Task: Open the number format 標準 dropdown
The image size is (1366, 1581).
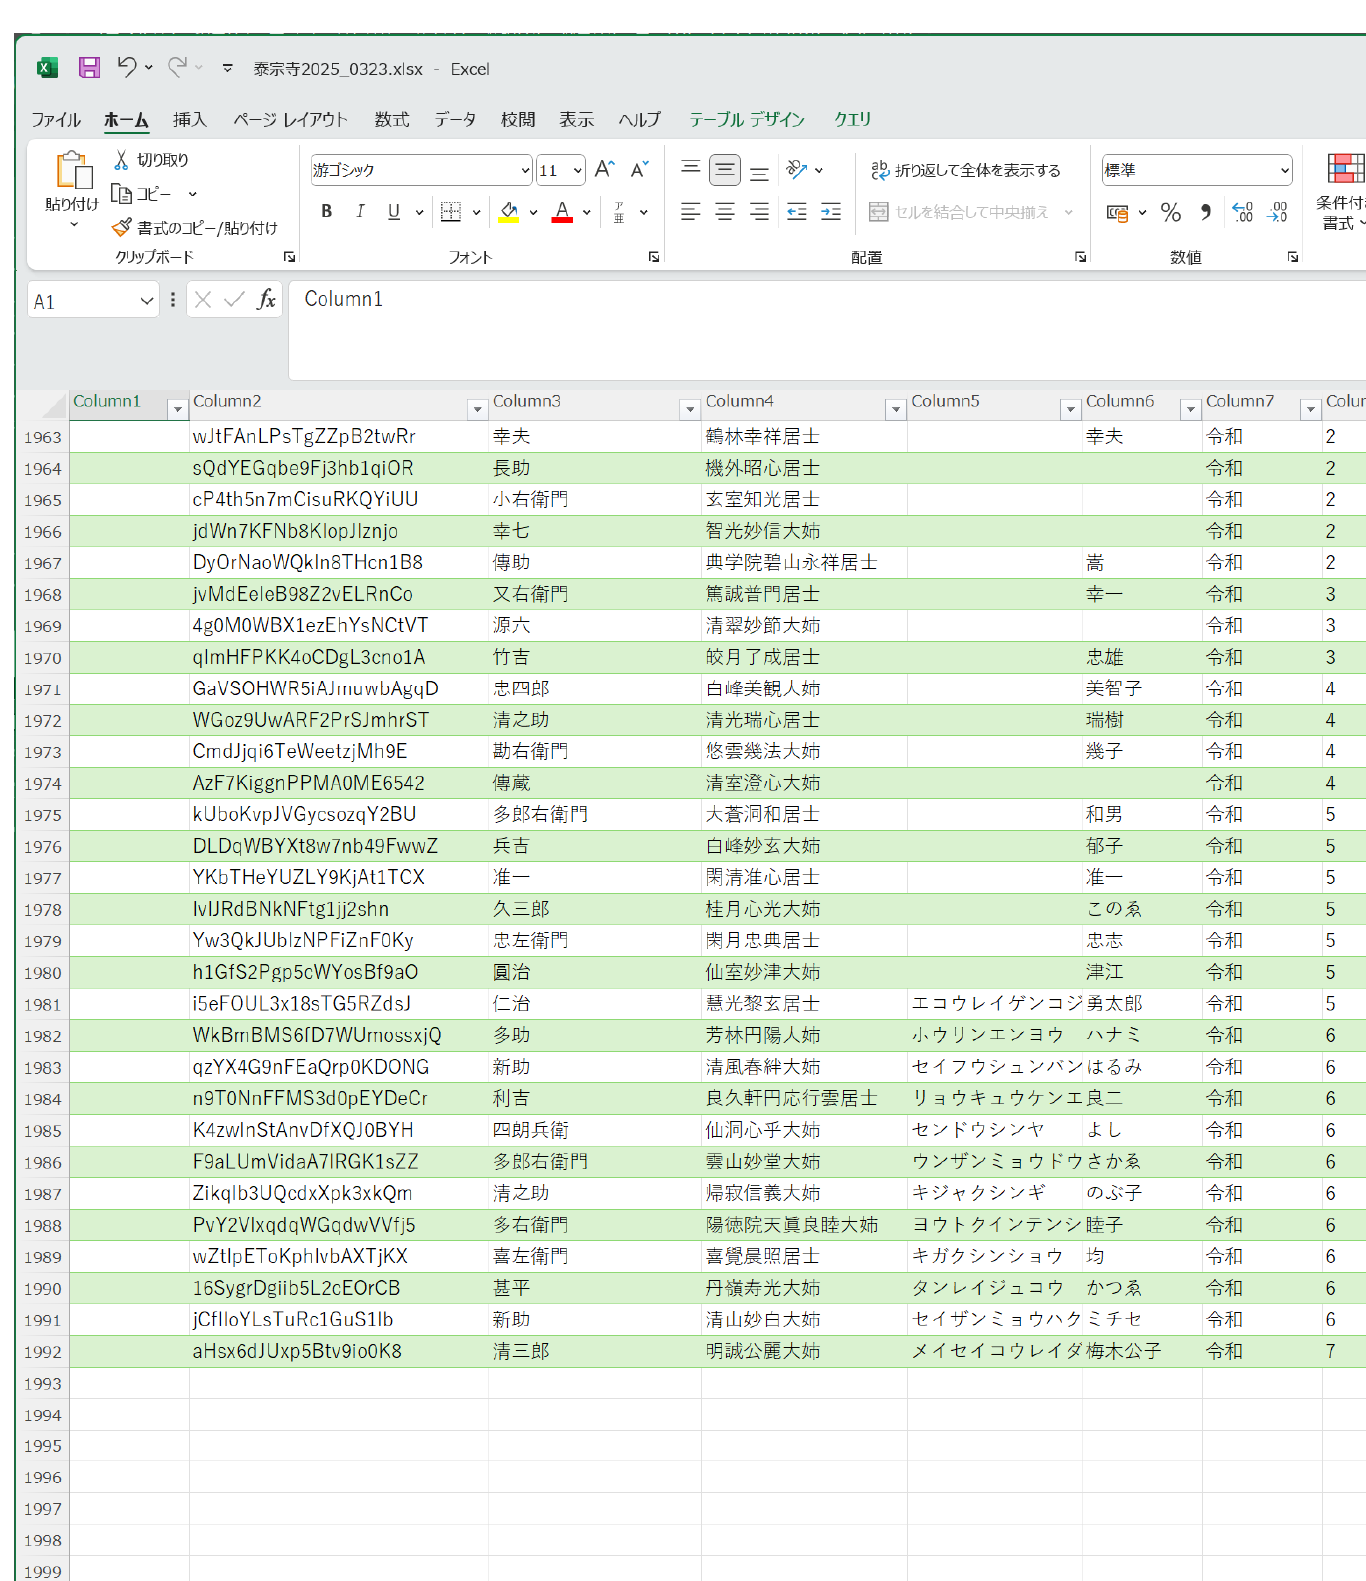Action: [x=1284, y=171]
